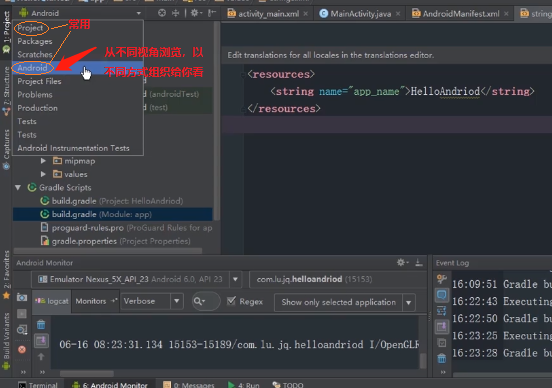This screenshot has width=552, height=388.
Task: Click the search magnifier icon in logcat filter
Action: click(199, 301)
